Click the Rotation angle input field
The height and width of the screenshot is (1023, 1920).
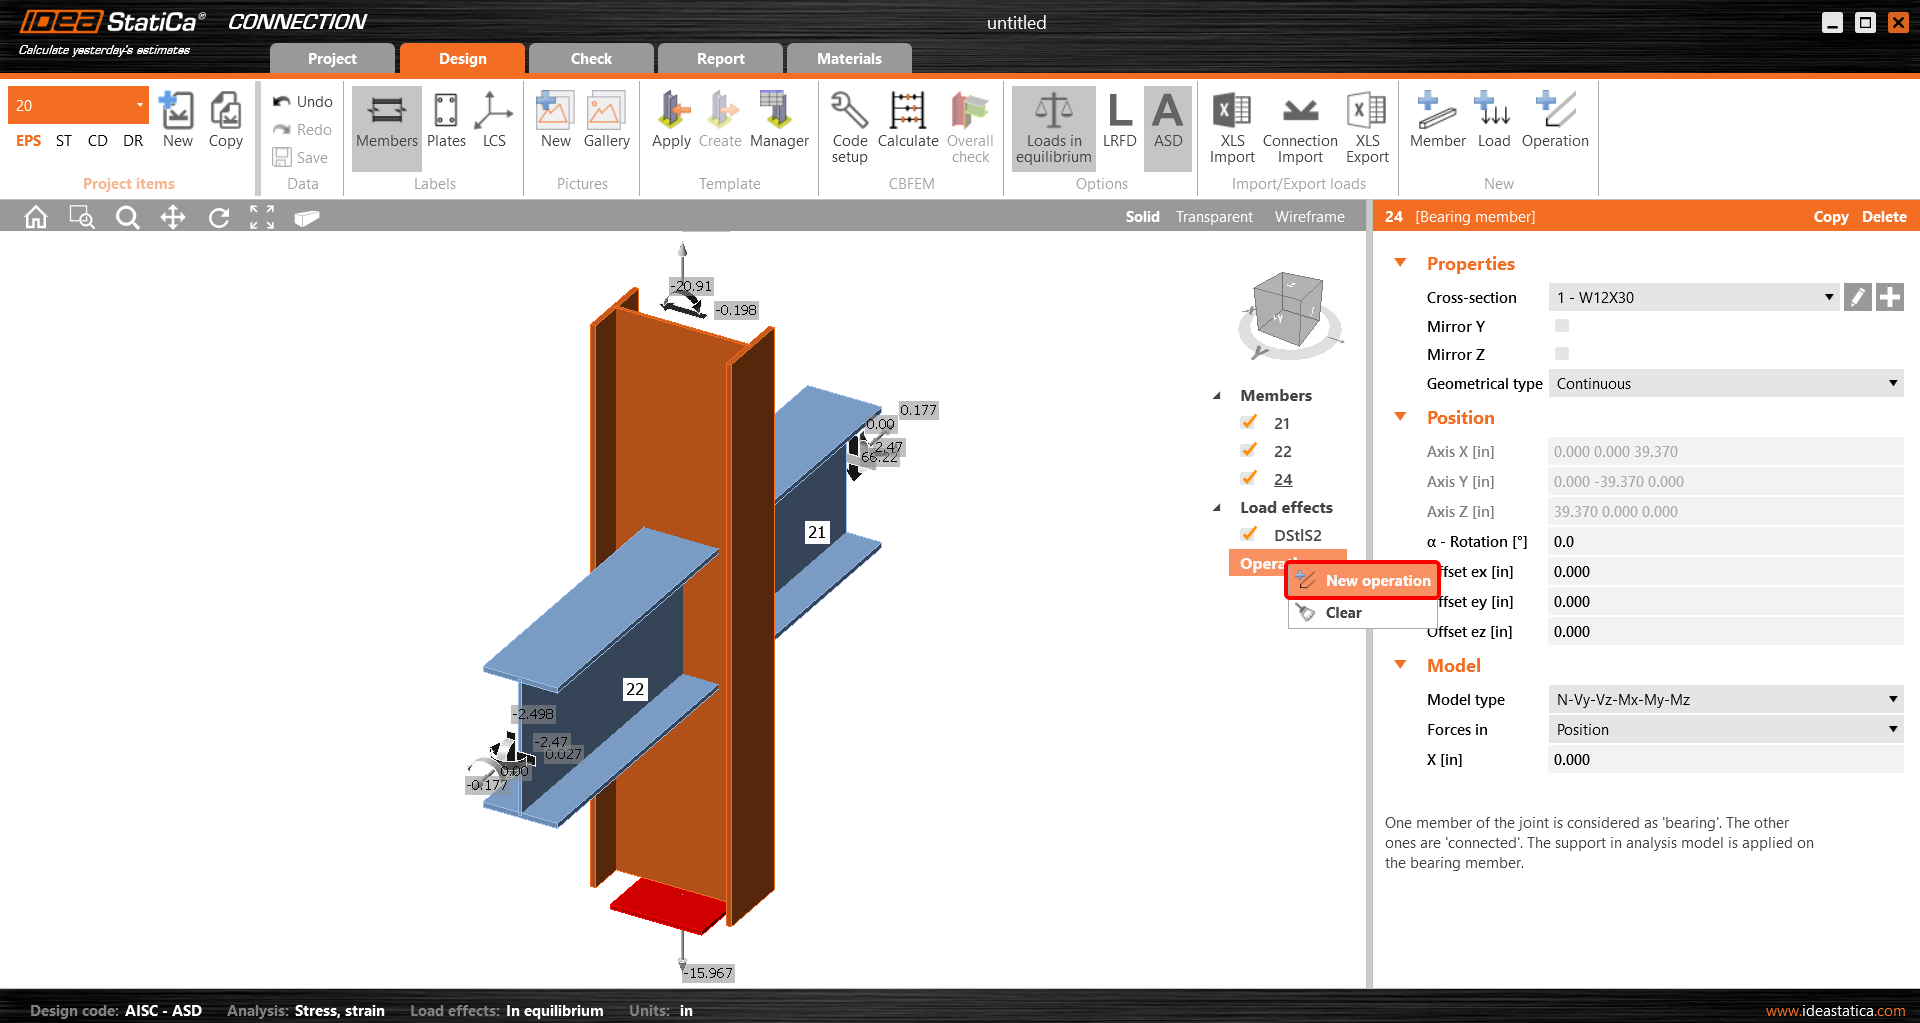(x=1725, y=541)
